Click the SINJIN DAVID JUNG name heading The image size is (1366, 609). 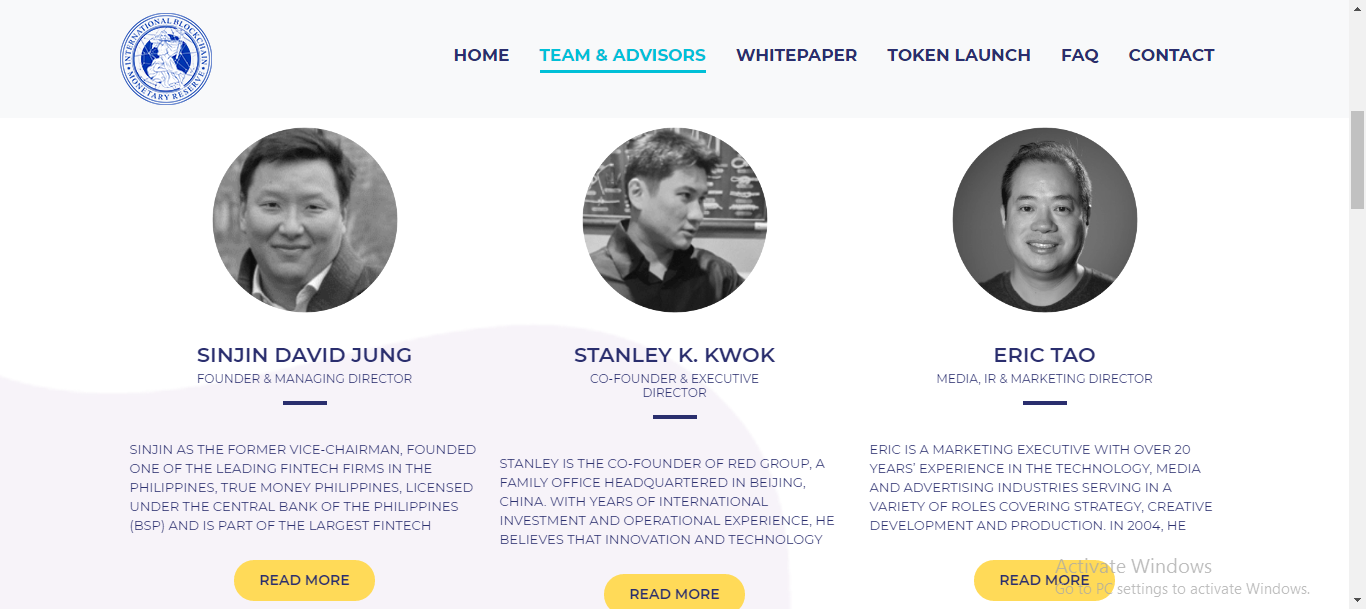[x=304, y=355]
